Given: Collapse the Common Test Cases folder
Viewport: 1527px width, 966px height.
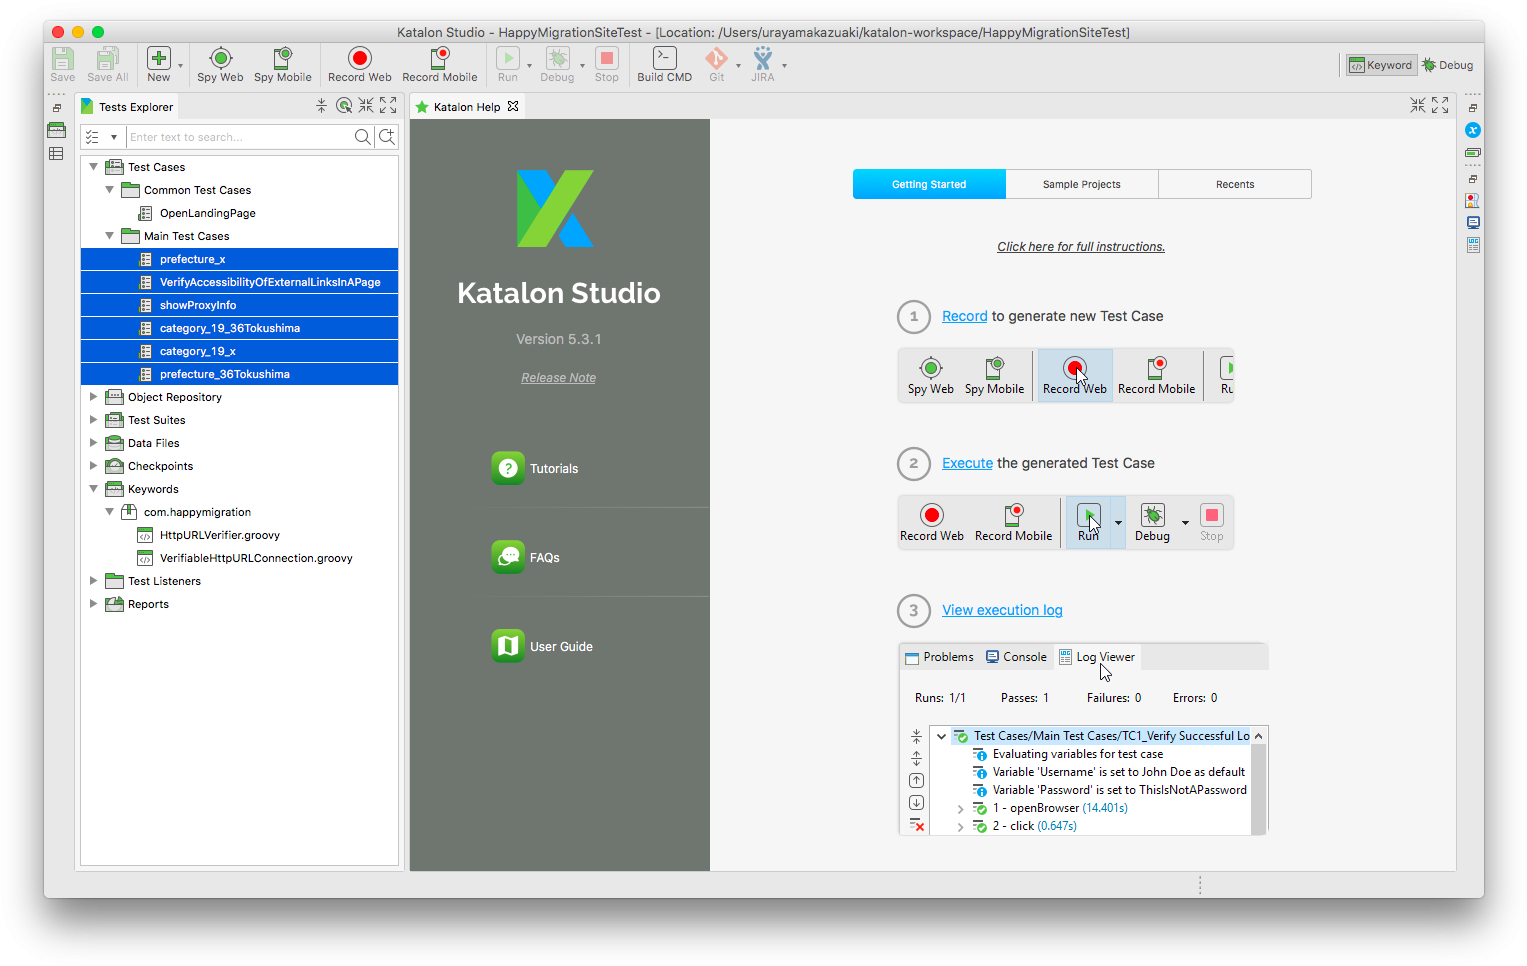Looking at the screenshot, I should (x=110, y=190).
